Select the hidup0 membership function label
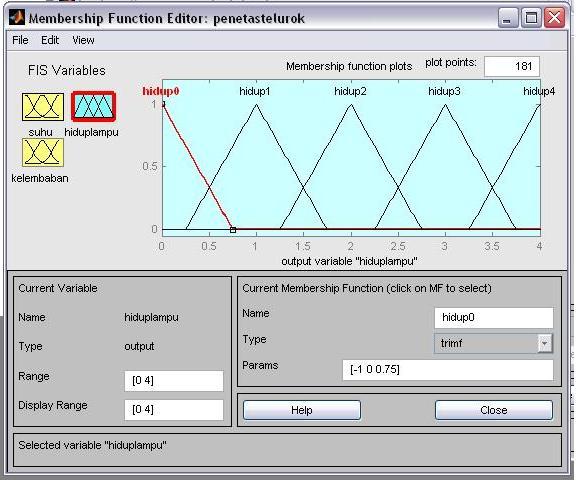 (161, 91)
